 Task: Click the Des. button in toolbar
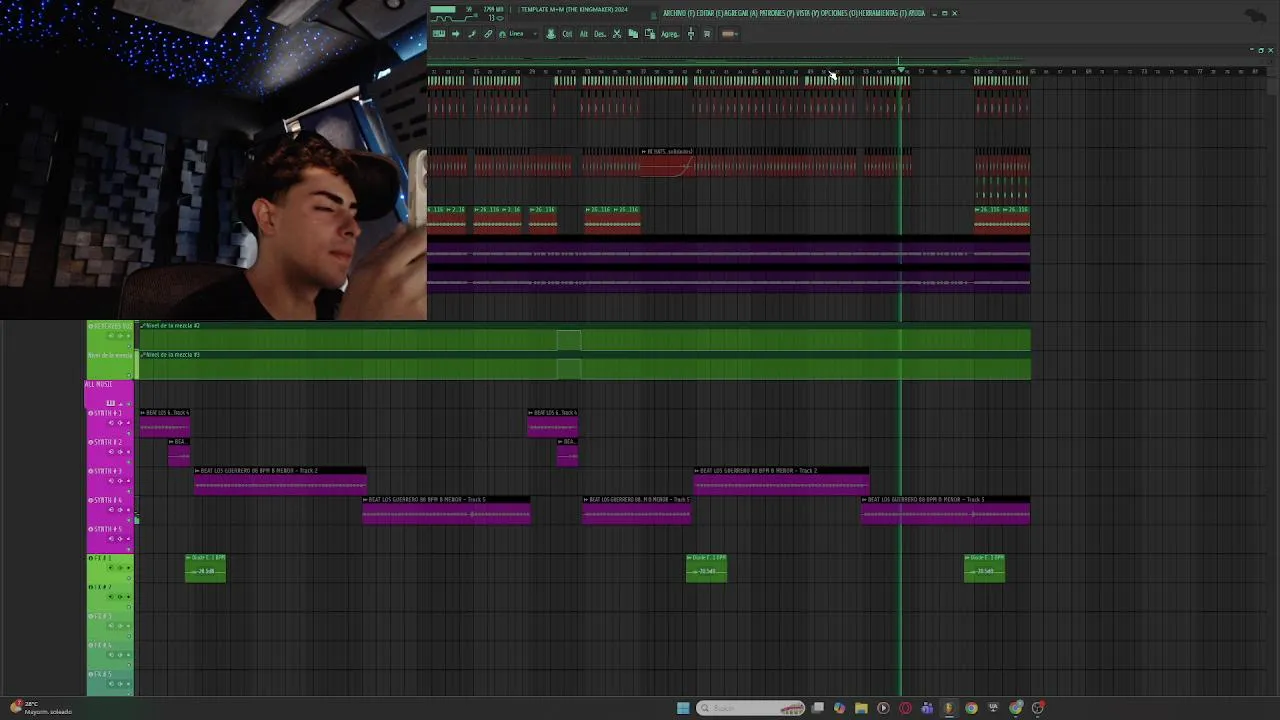click(x=599, y=33)
